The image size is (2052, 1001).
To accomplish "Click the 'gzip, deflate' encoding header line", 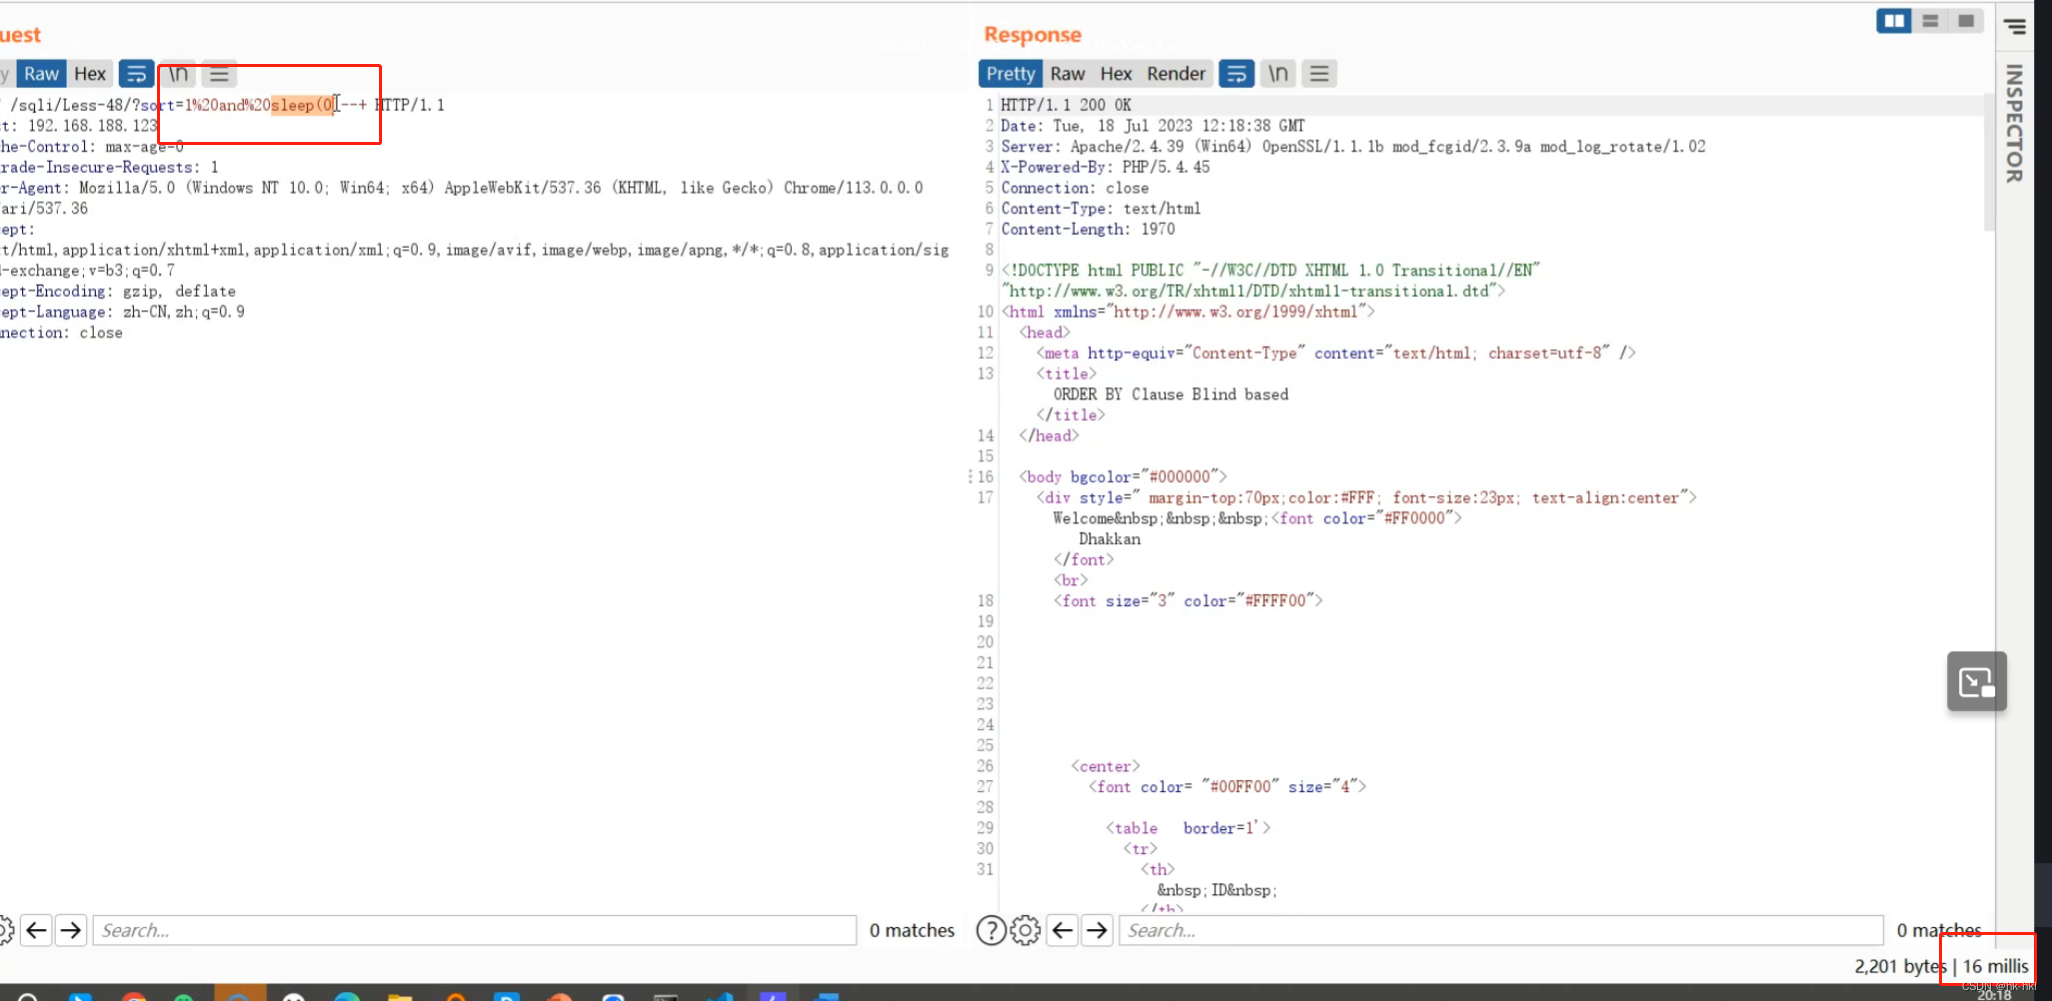I will (118, 292).
